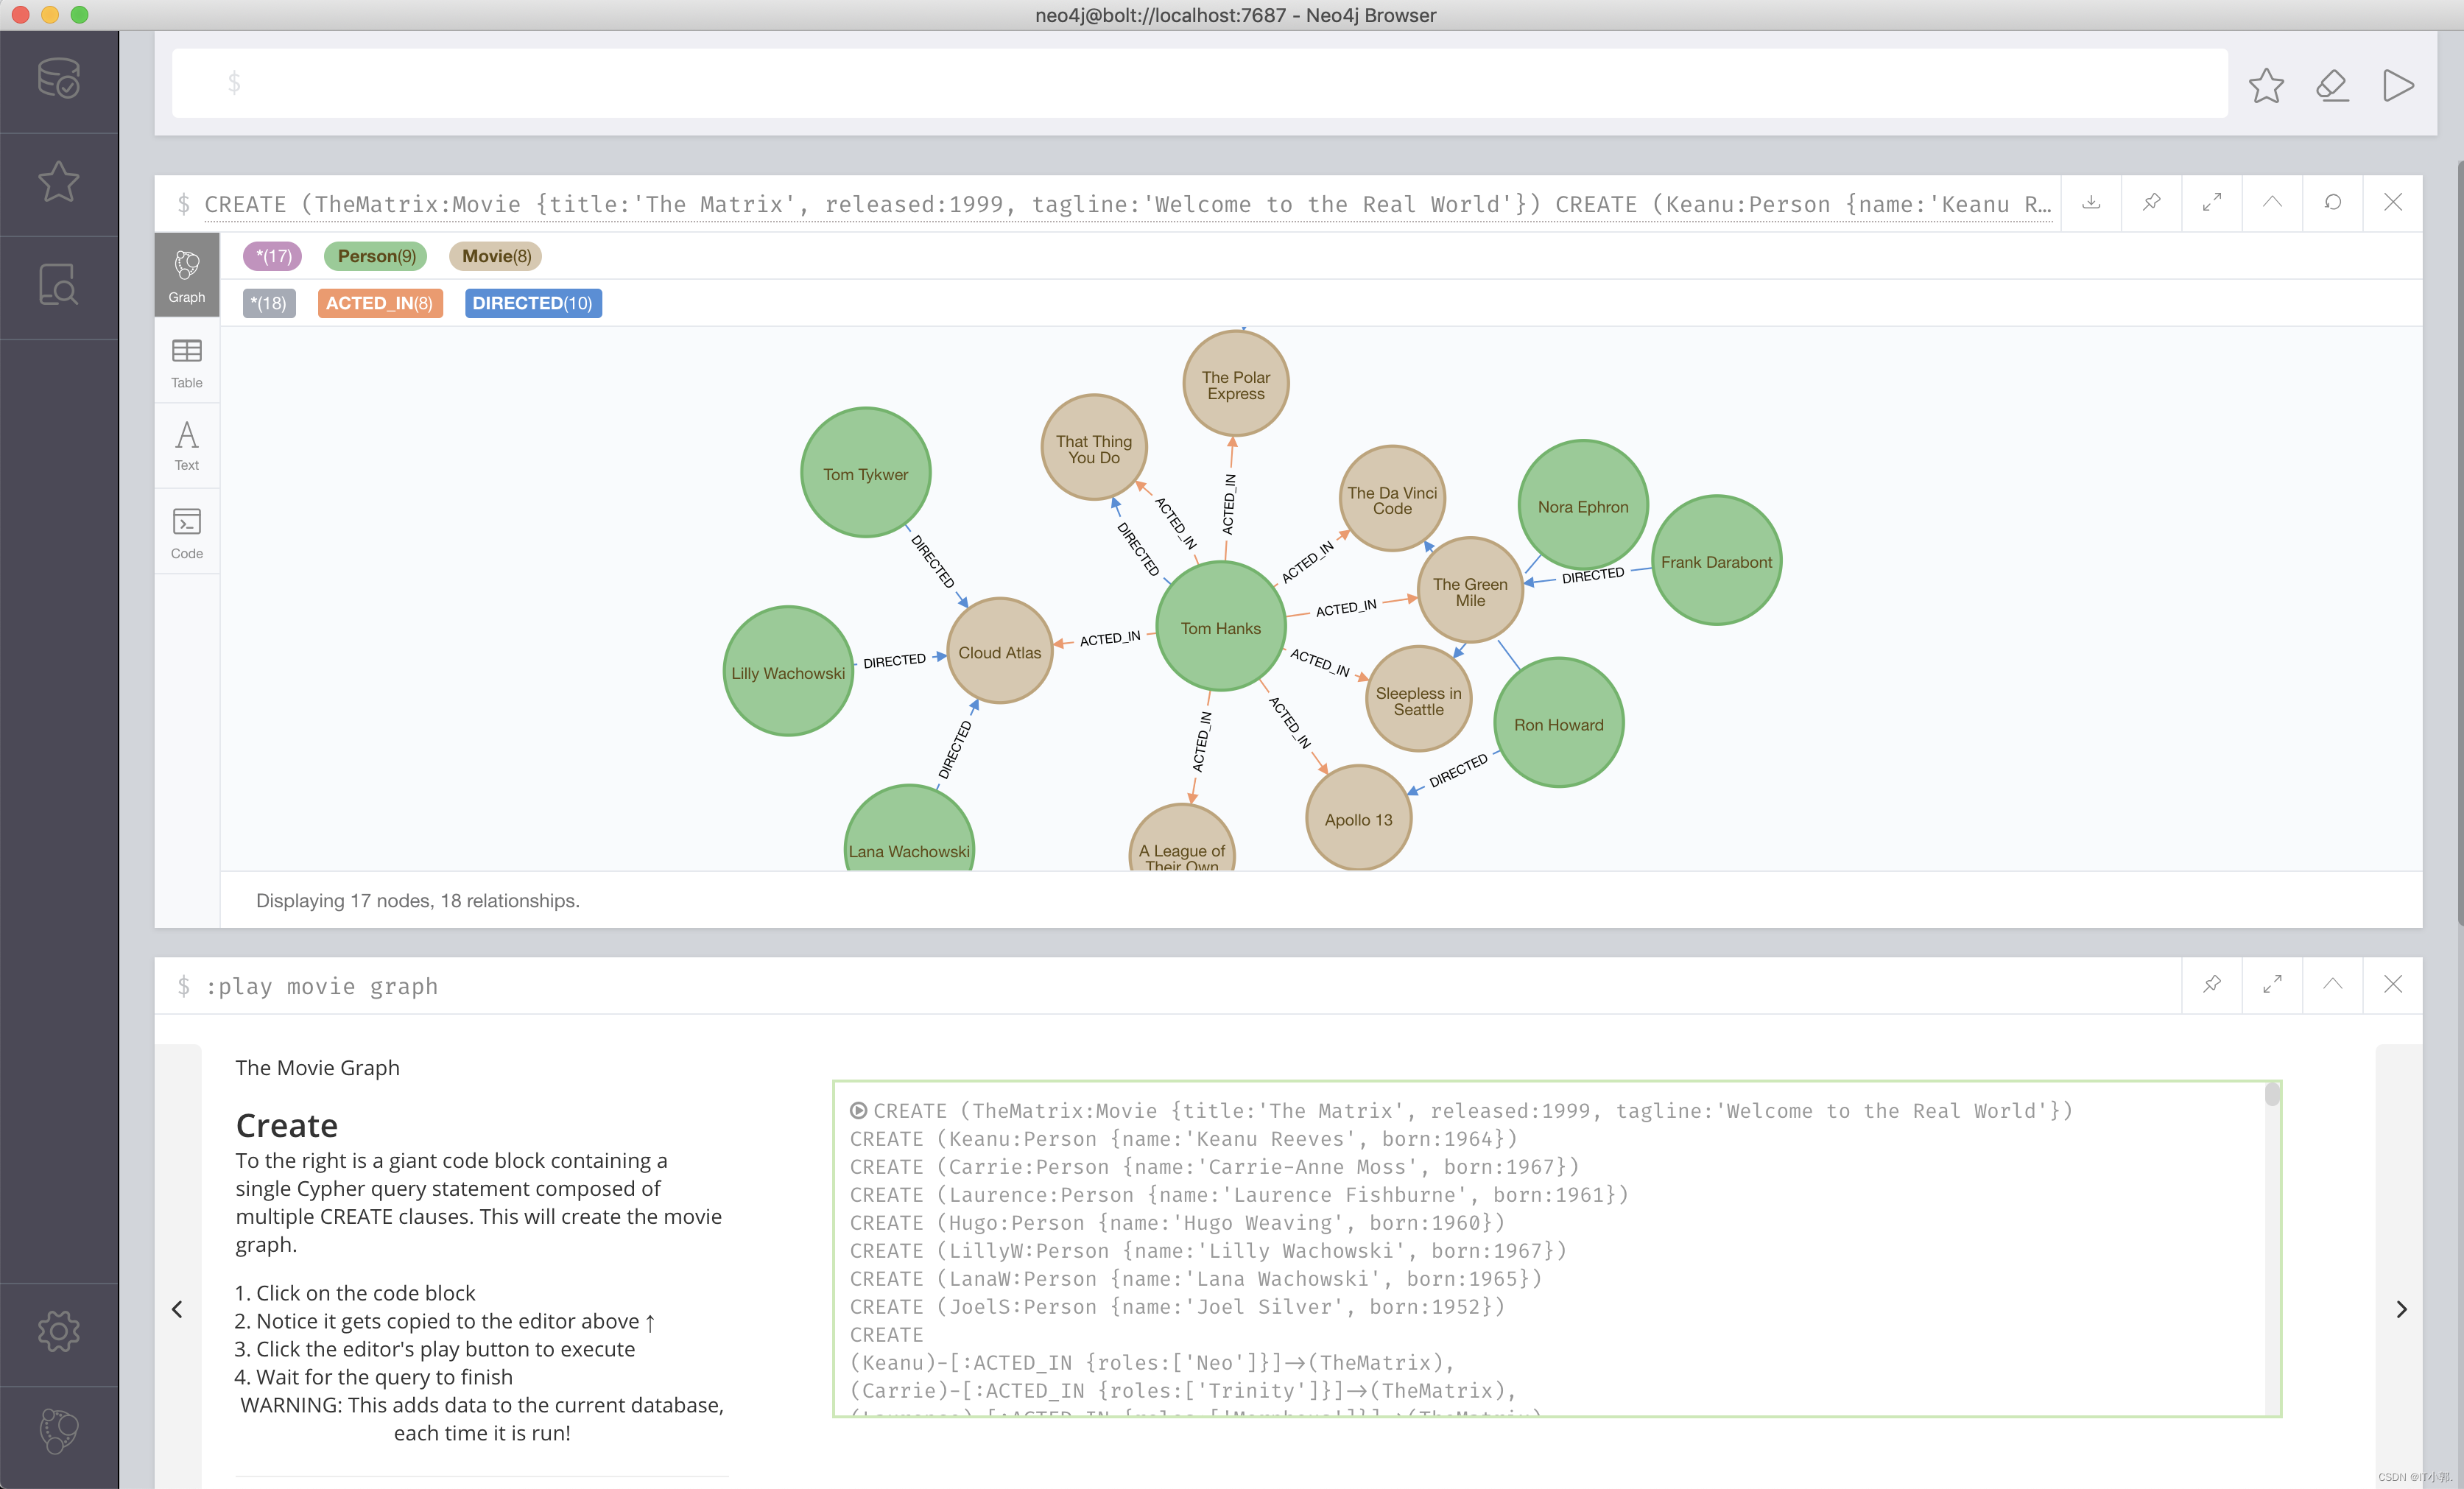Open the browser settings gear
Image resolution: width=2464 pixels, height=1489 pixels.
coord(58,1331)
